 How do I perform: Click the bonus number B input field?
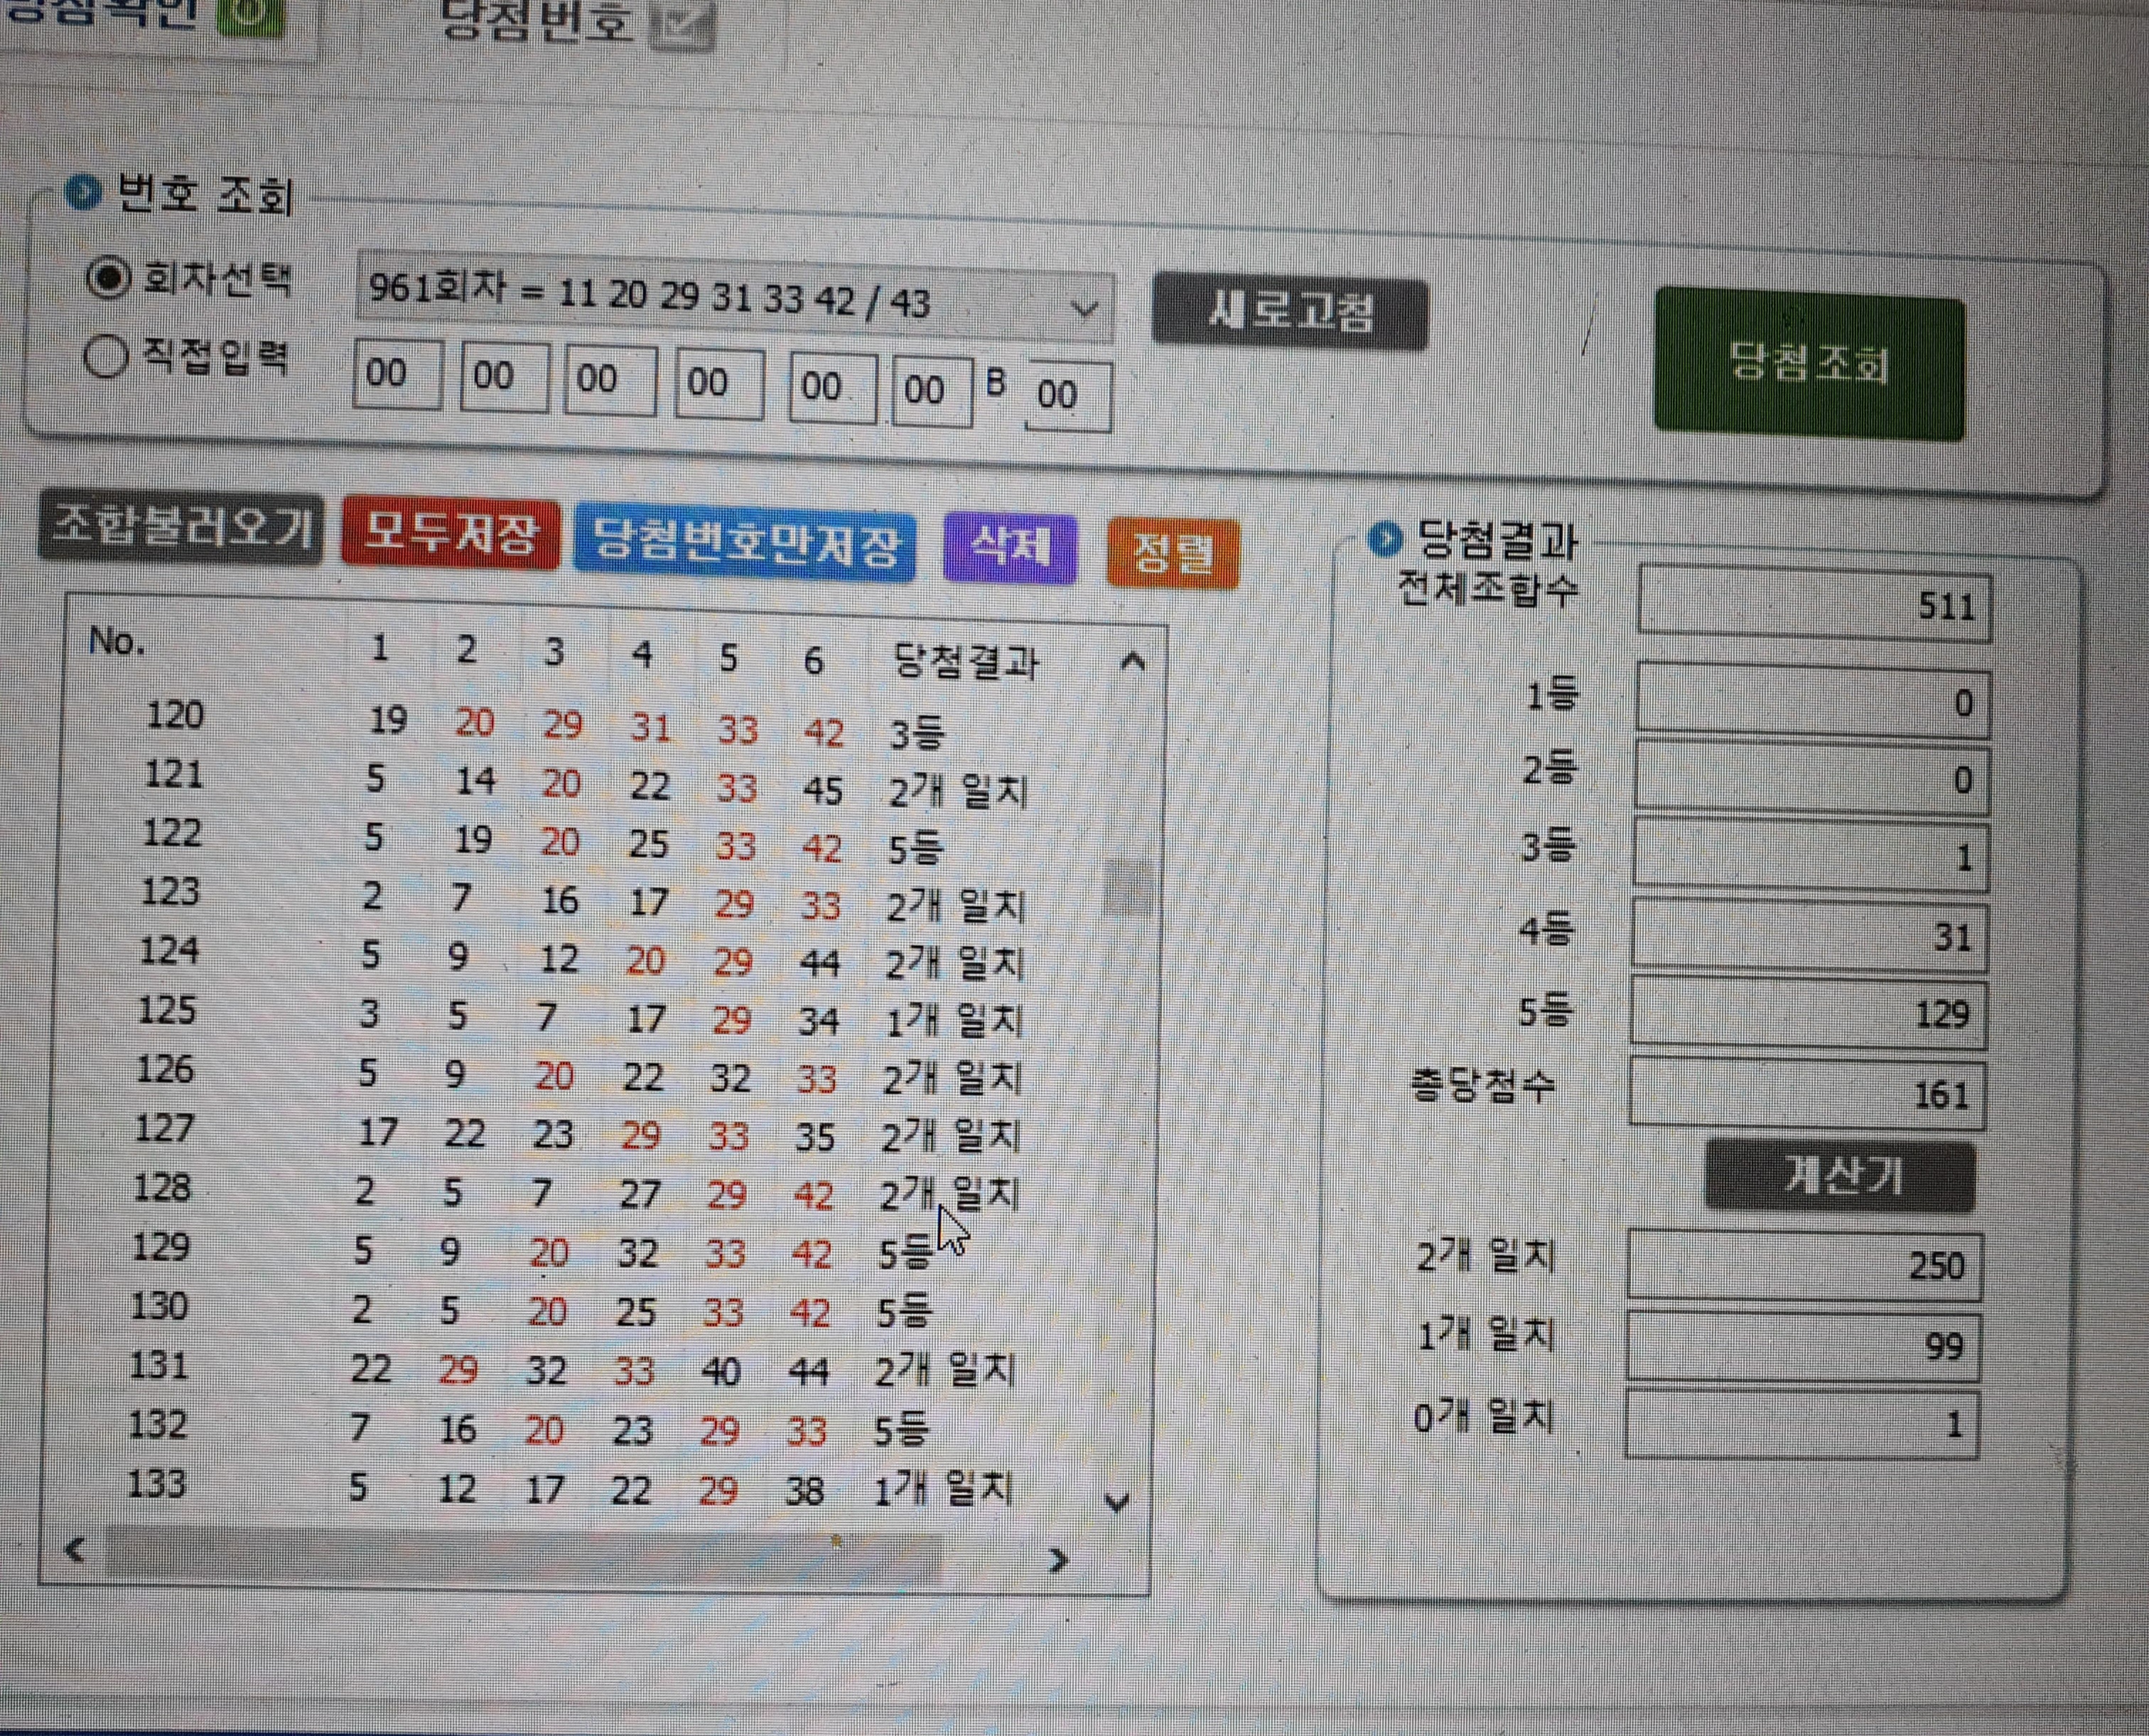(1067, 395)
